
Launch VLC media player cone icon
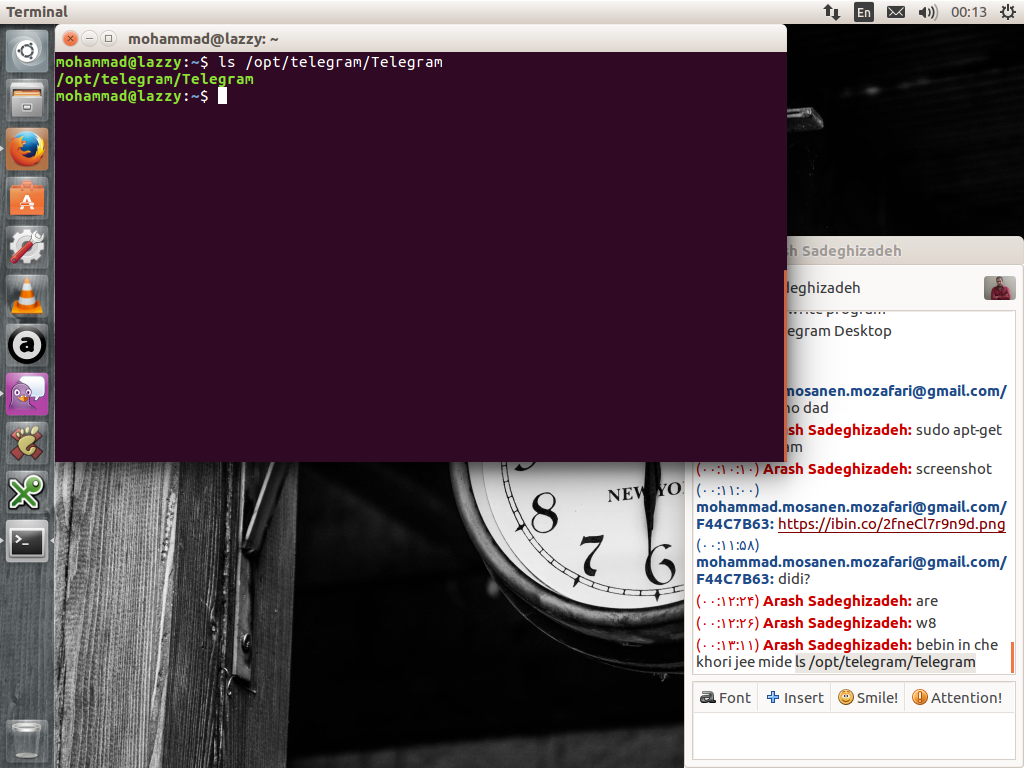[x=27, y=296]
